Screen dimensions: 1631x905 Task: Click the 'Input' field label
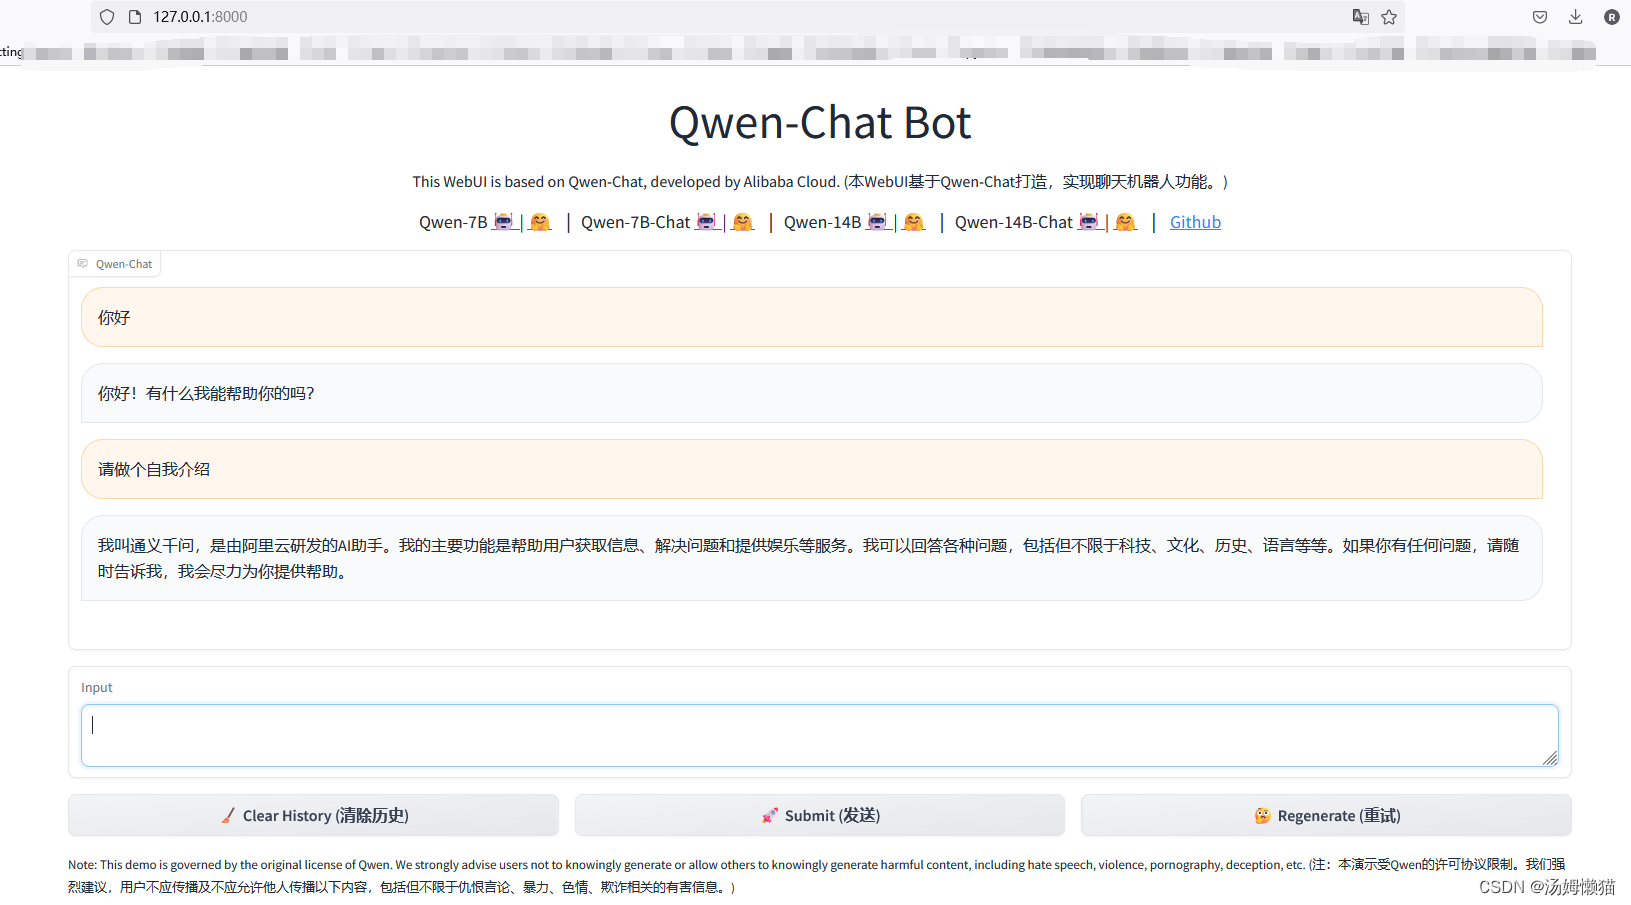(97, 687)
